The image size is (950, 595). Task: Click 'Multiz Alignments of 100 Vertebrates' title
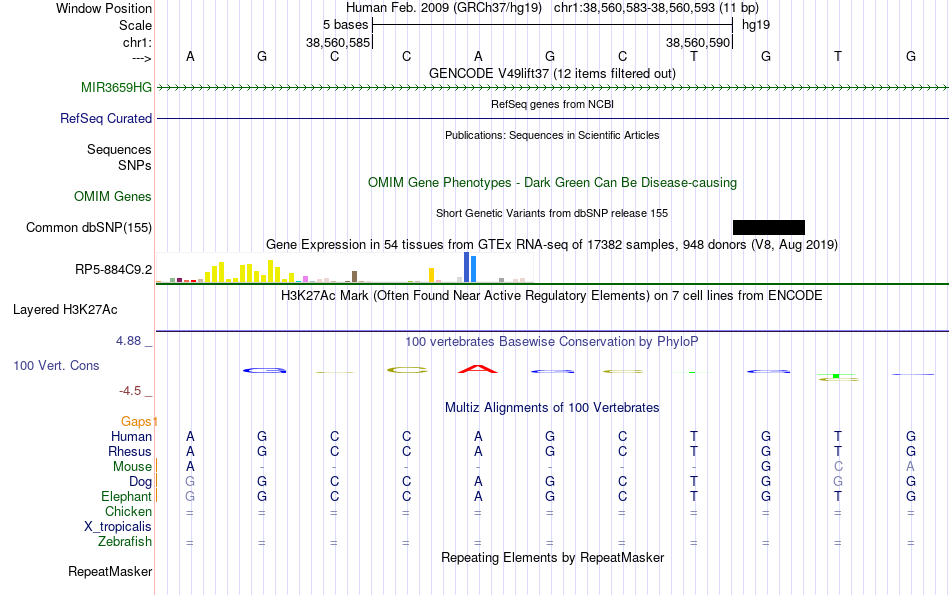pos(552,408)
